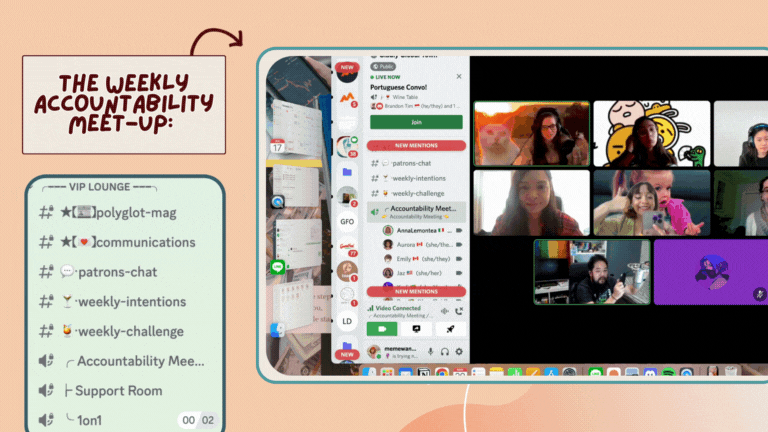Select the mother and child video tile
This screenshot has height=432, width=768.
(x=652, y=203)
